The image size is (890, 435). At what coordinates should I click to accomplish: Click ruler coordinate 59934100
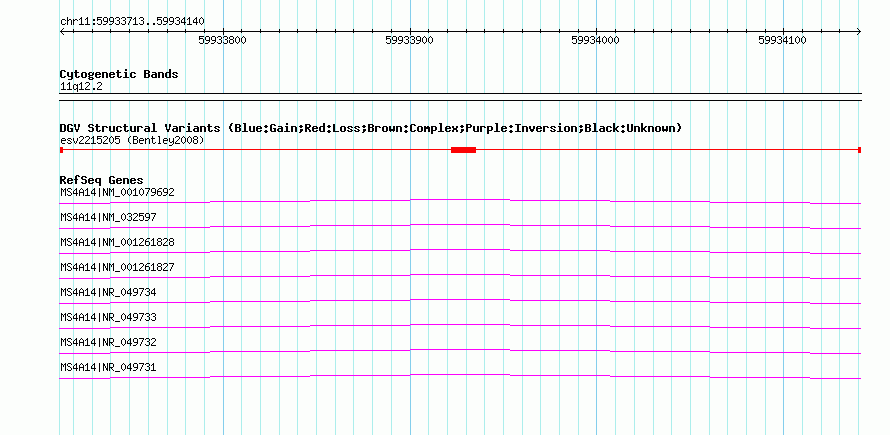pyautogui.click(x=782, y=40)
